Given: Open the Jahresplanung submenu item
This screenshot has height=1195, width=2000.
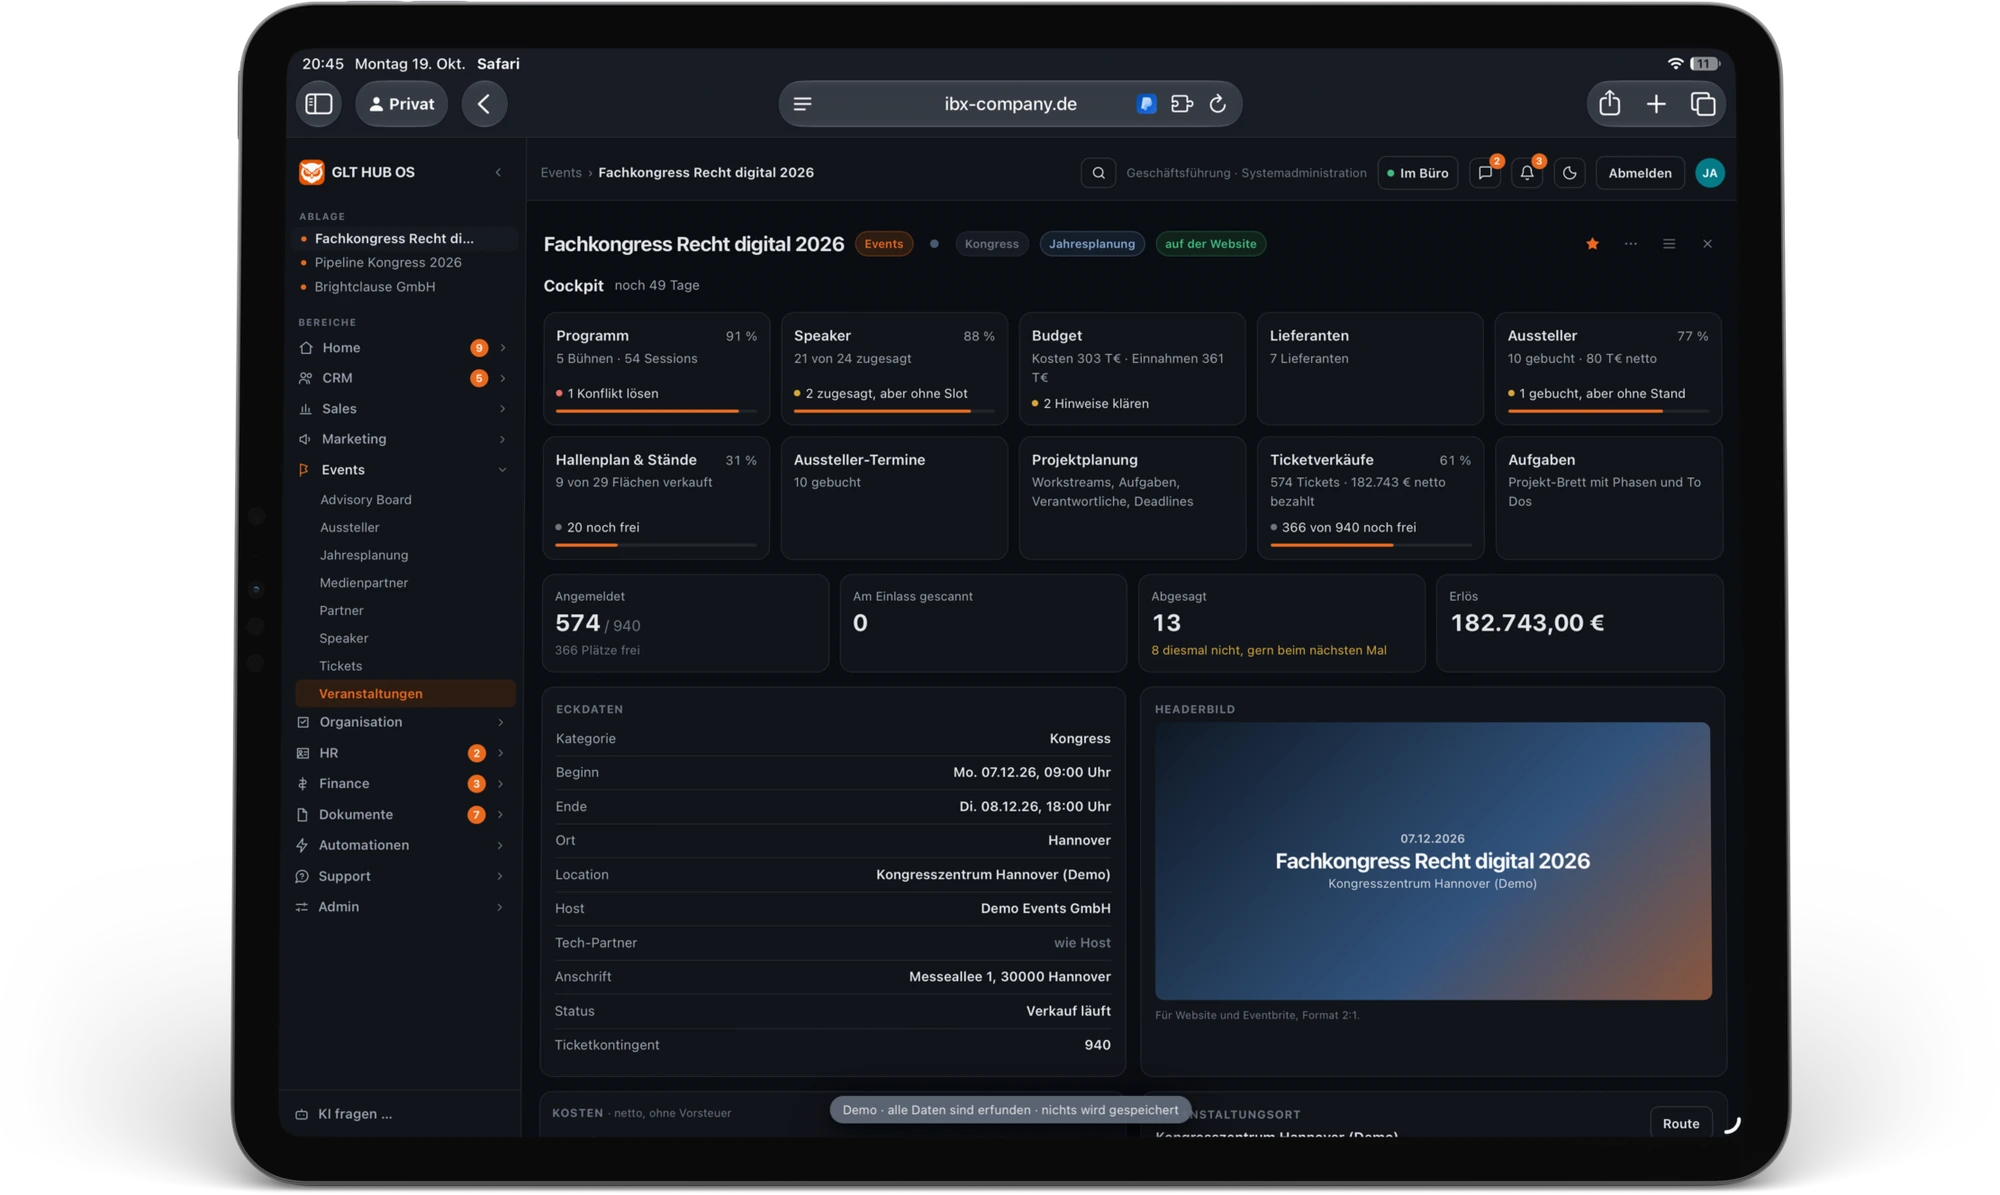Looking at the screenshot, I should coord(364,555).
